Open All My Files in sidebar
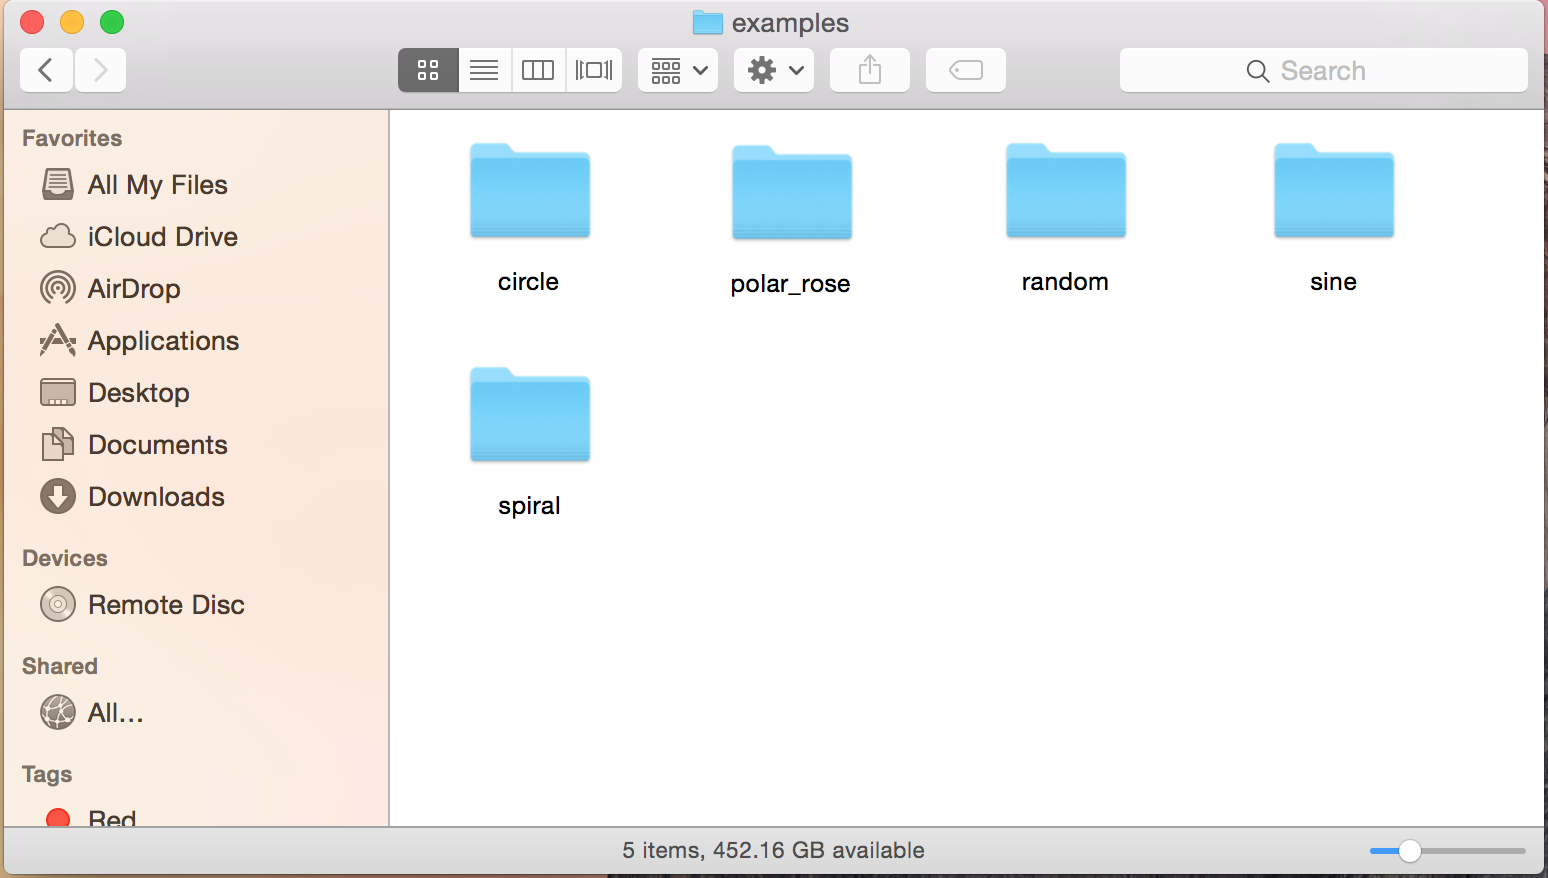1548x878 pixels. [x=196, y=184]
